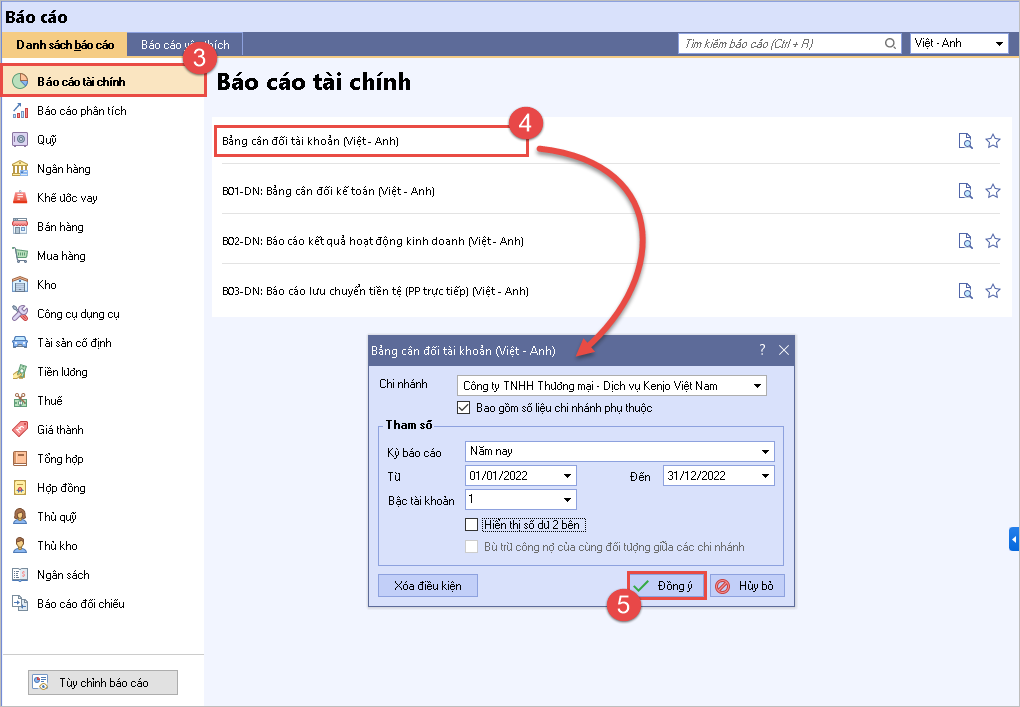The width and height of the screenshot is (1020, 707).
Task: Open the Kỳ báo cáo dropdown
Action: (765, 452)
